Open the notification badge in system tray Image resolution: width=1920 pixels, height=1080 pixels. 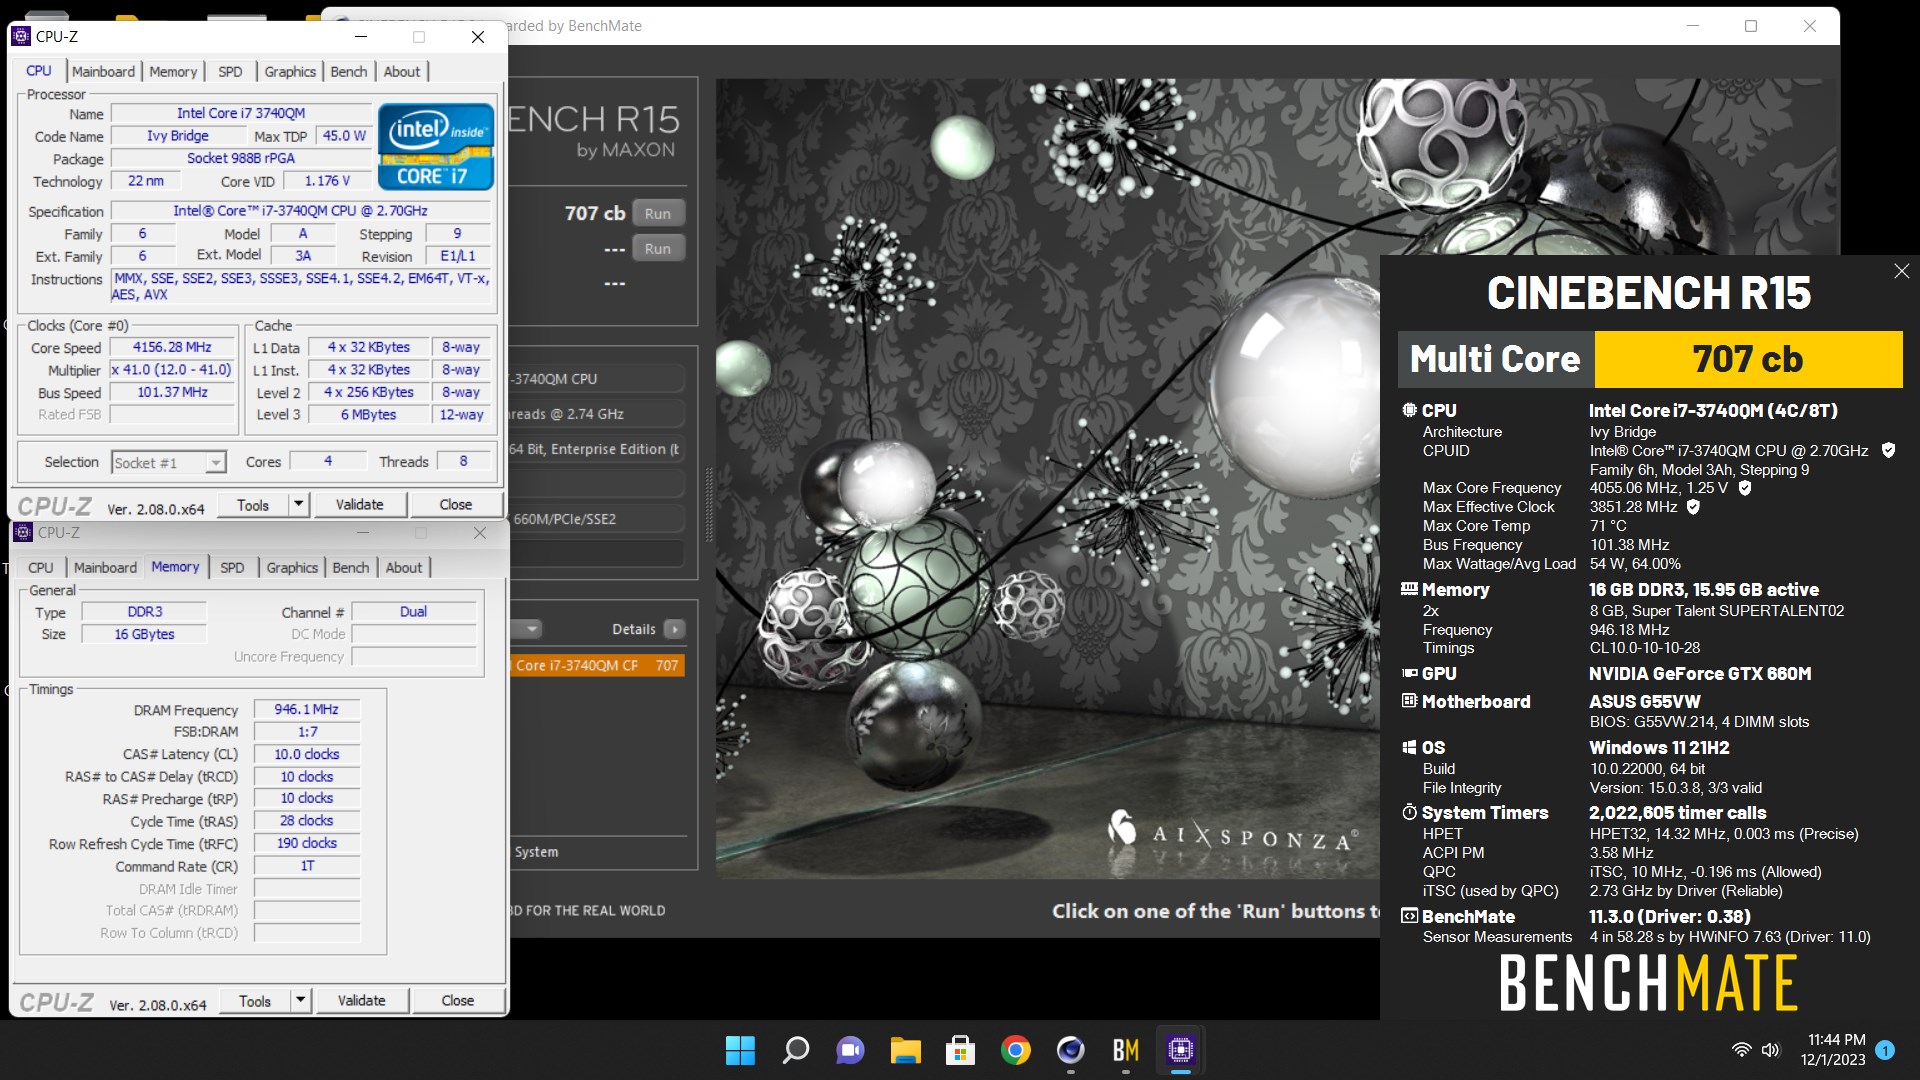[x=1885, y=1051]
